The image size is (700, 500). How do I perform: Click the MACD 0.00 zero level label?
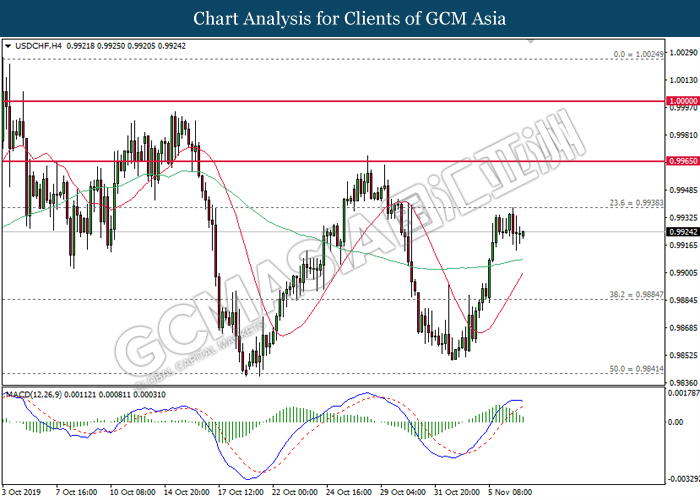click(677, 422)
